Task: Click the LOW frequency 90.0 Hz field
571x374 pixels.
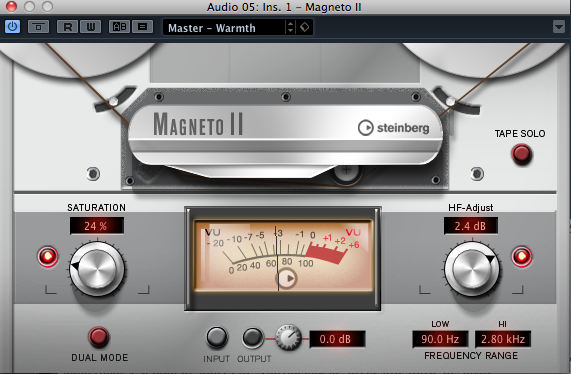Action: click(440, 339)
